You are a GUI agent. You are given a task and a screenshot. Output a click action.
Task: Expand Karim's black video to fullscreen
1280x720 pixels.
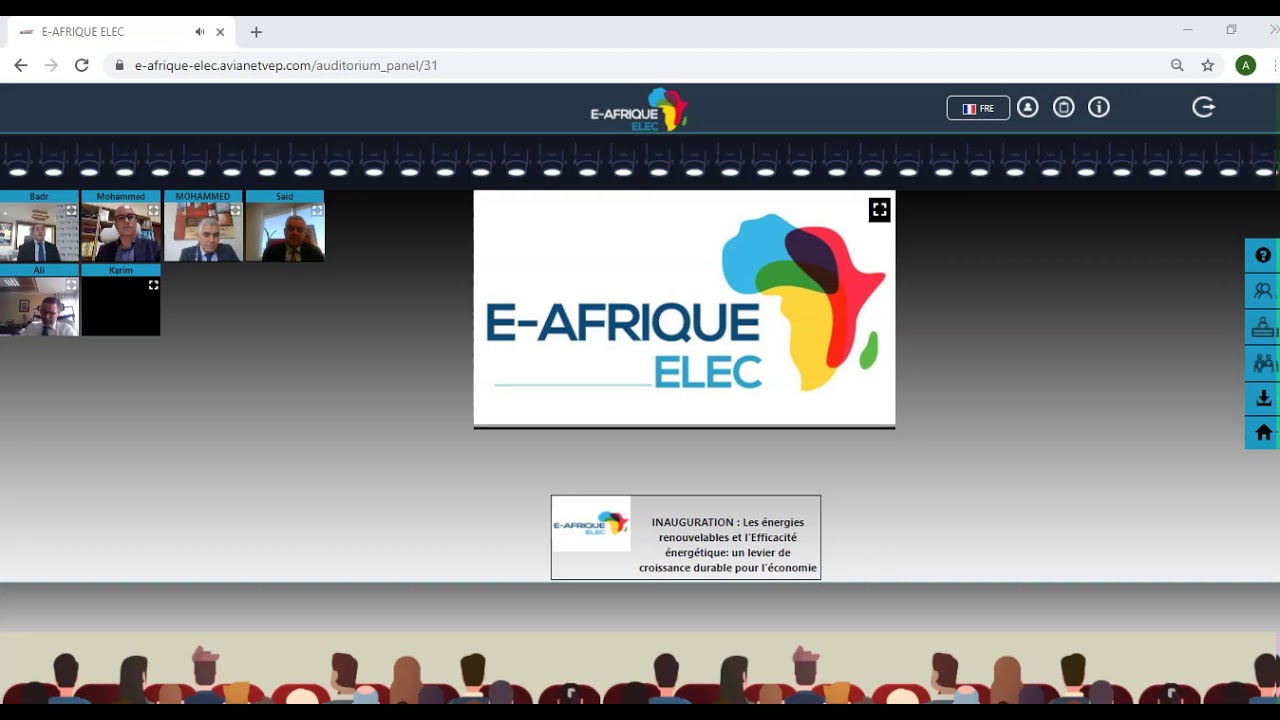[153, 285]
